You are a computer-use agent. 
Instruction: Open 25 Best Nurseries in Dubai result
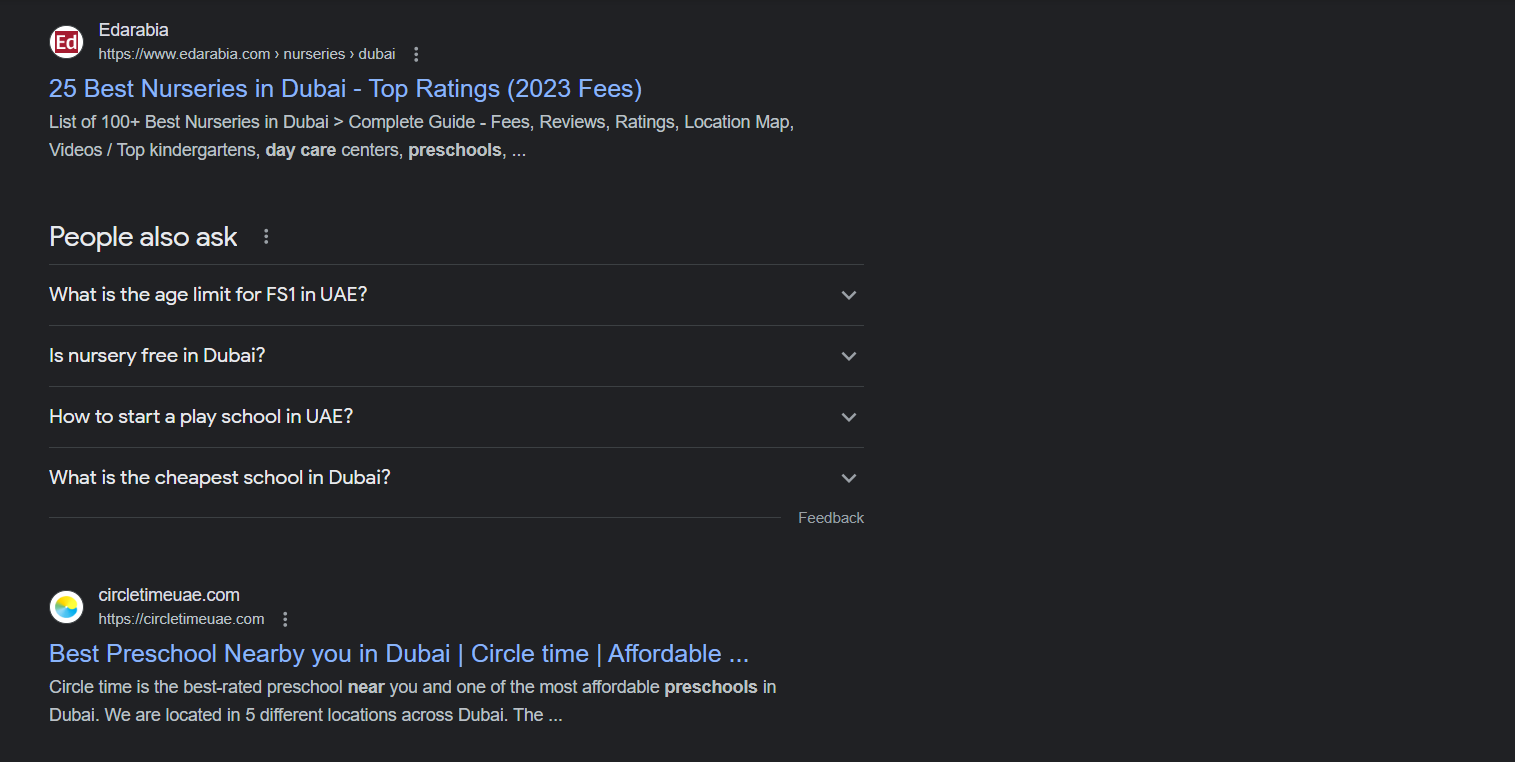345,88
